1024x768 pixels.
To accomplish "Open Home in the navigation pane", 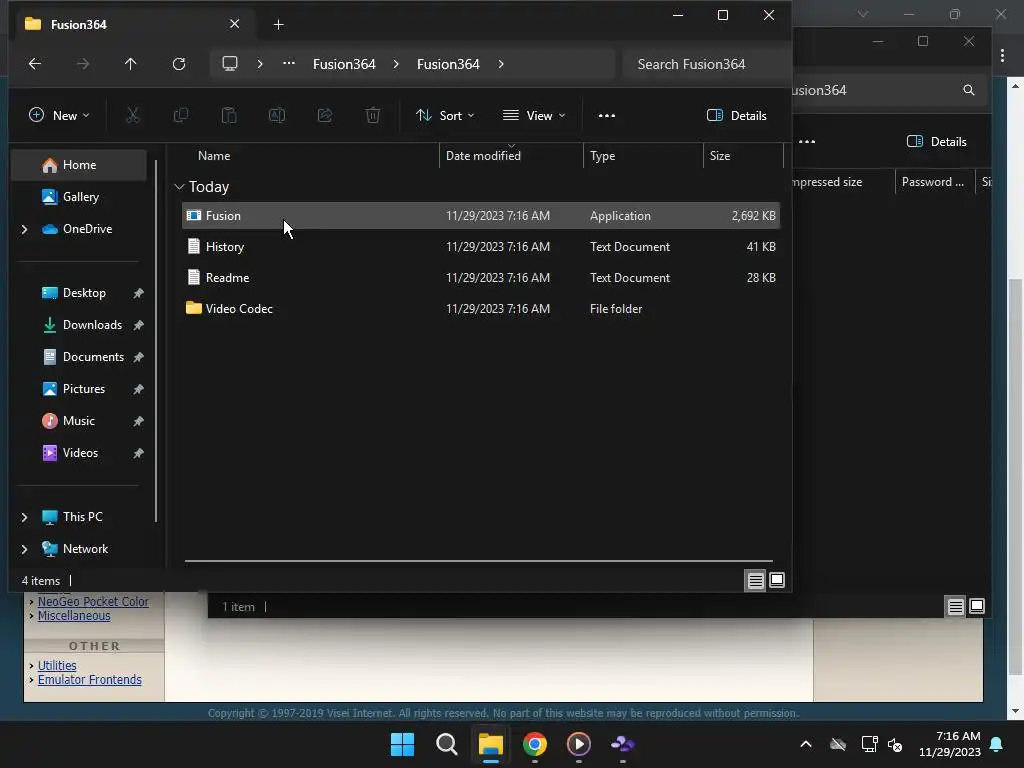I will (79, 165).
